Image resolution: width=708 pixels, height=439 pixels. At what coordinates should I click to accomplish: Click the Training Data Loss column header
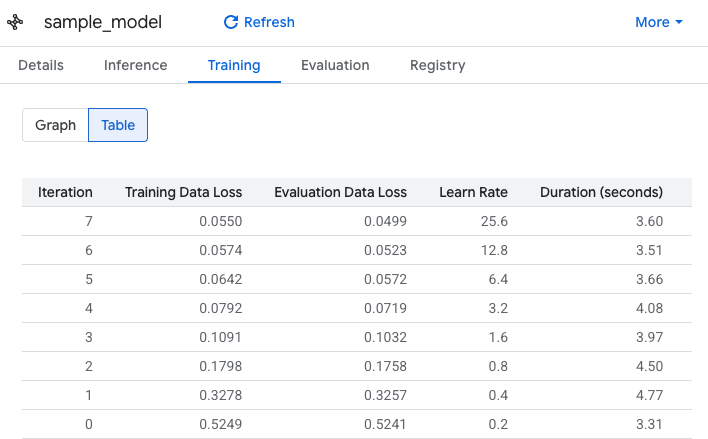(x=183, y=192)
